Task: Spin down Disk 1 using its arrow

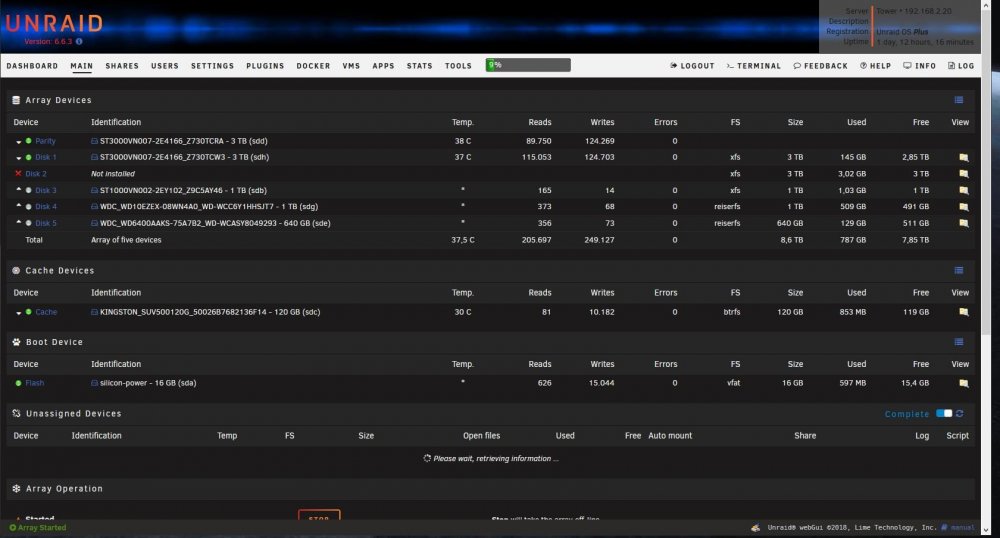Action: click(x=18, y=158)
